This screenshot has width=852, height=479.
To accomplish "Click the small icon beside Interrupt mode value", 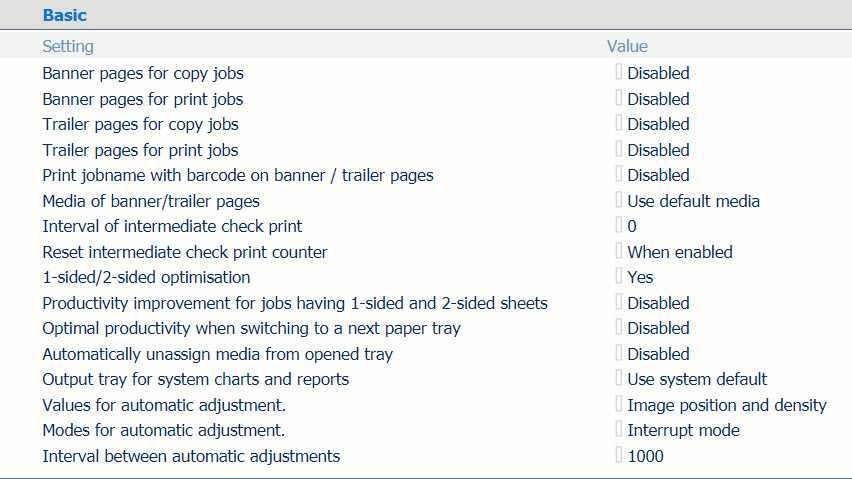I will (x=619, y=429).
